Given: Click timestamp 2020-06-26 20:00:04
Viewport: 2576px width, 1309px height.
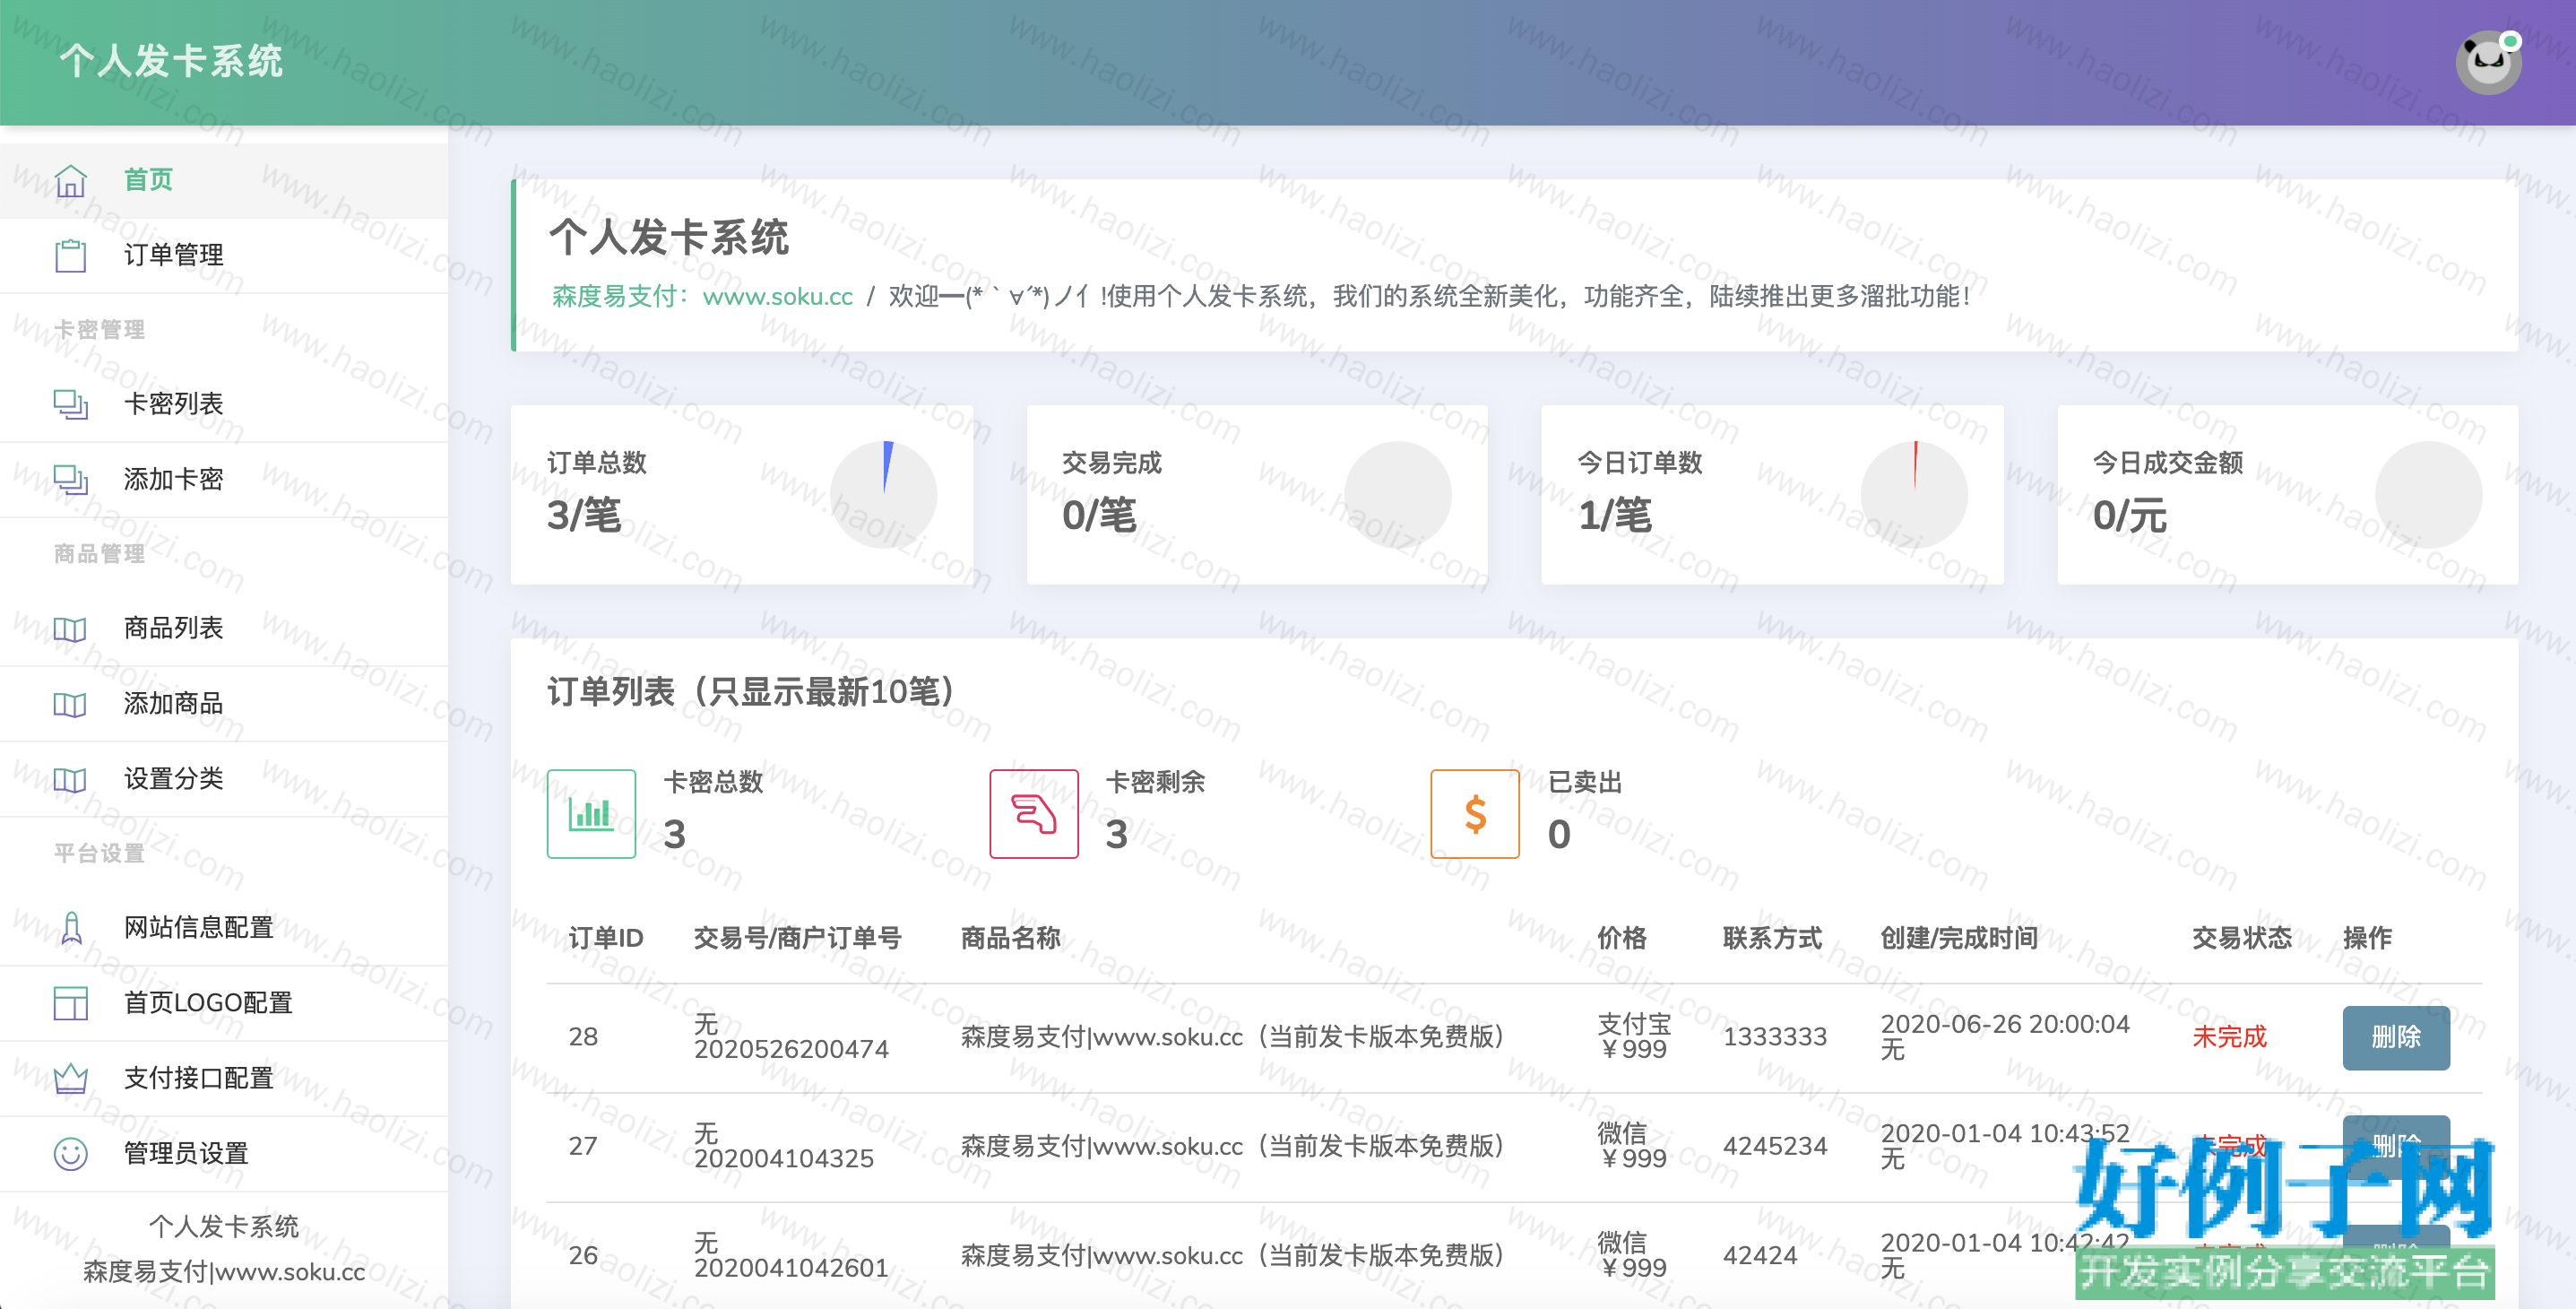Looking at the screenshot, I should coord(2005,1024).
